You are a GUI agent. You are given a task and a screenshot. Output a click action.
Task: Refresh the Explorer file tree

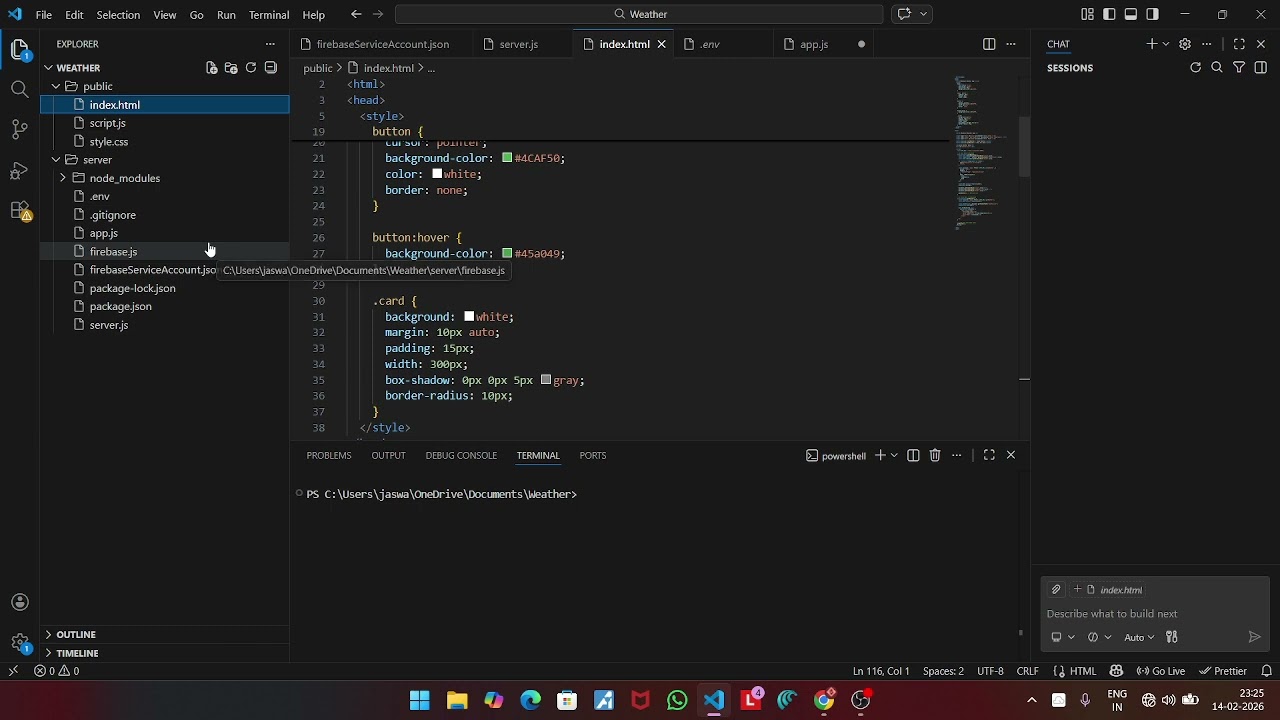[251, 68]
